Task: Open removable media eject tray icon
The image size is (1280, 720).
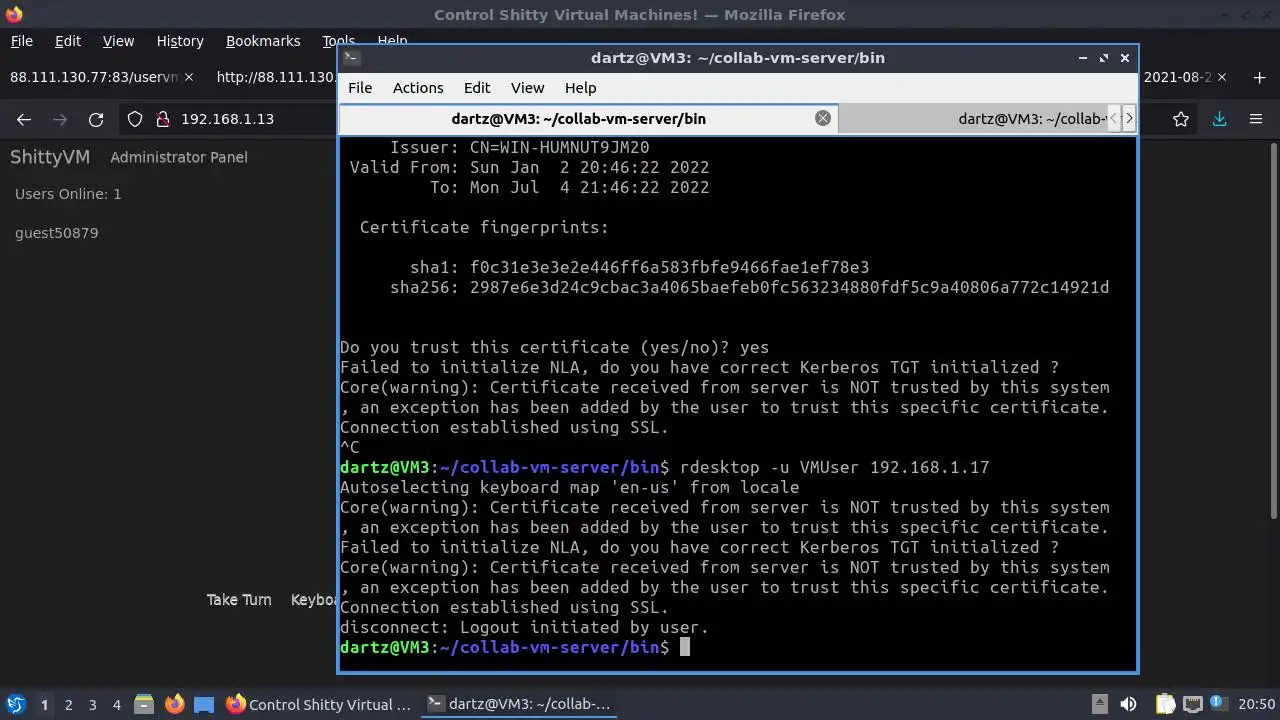Action: 1099,704
